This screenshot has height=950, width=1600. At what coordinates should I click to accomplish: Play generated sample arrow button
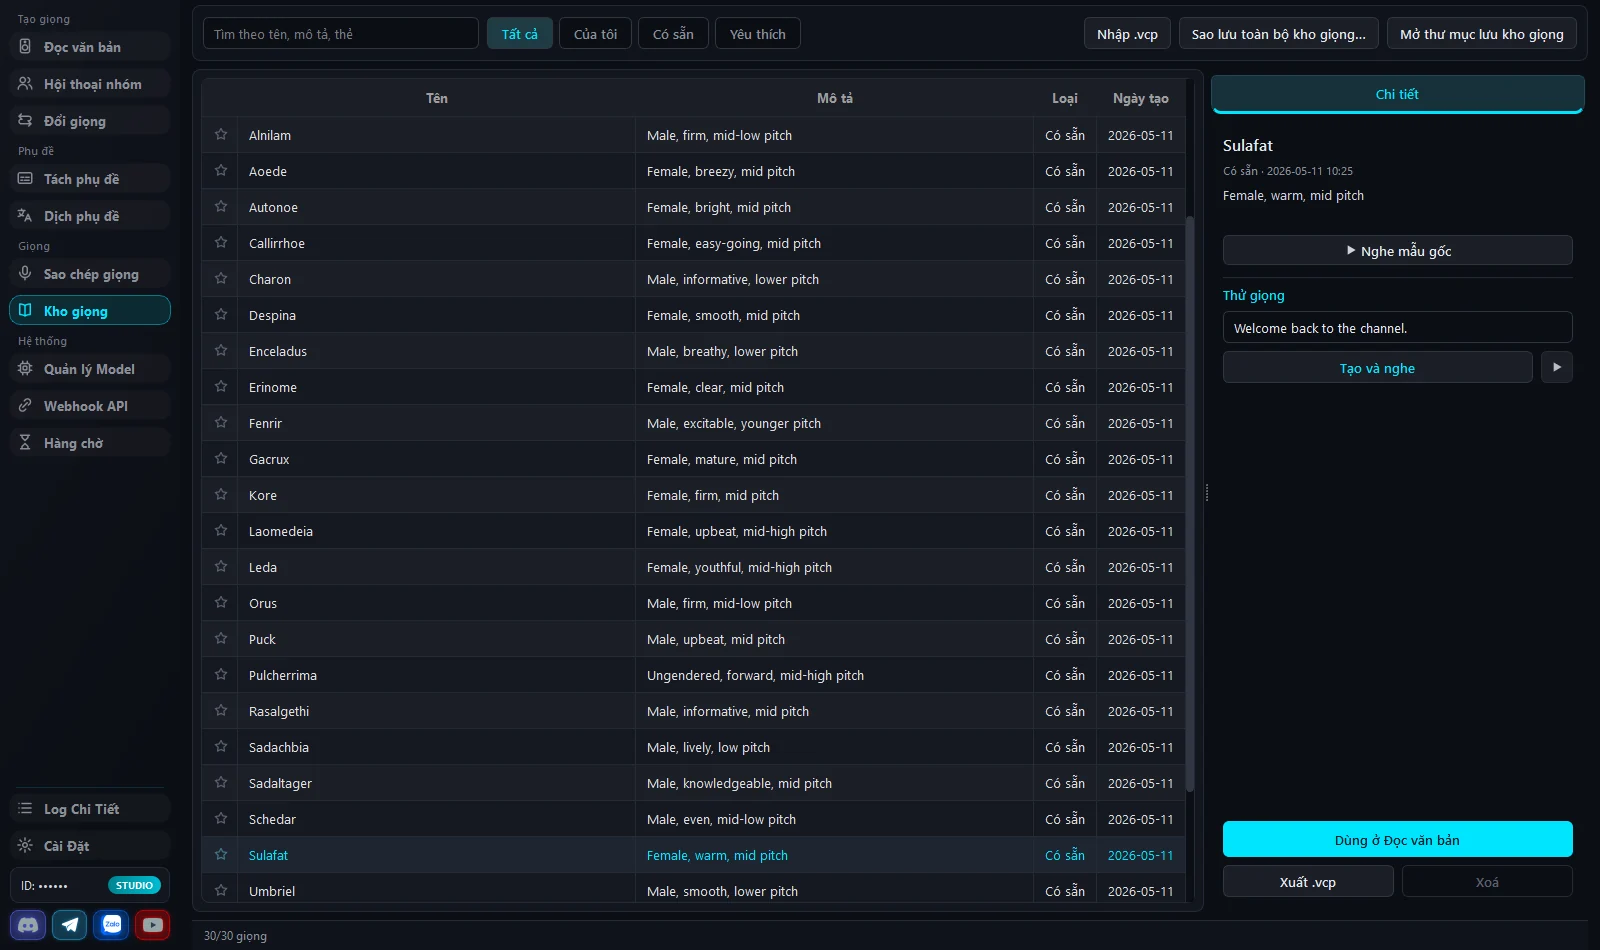pyautogui.click(x=1556, y=367)
